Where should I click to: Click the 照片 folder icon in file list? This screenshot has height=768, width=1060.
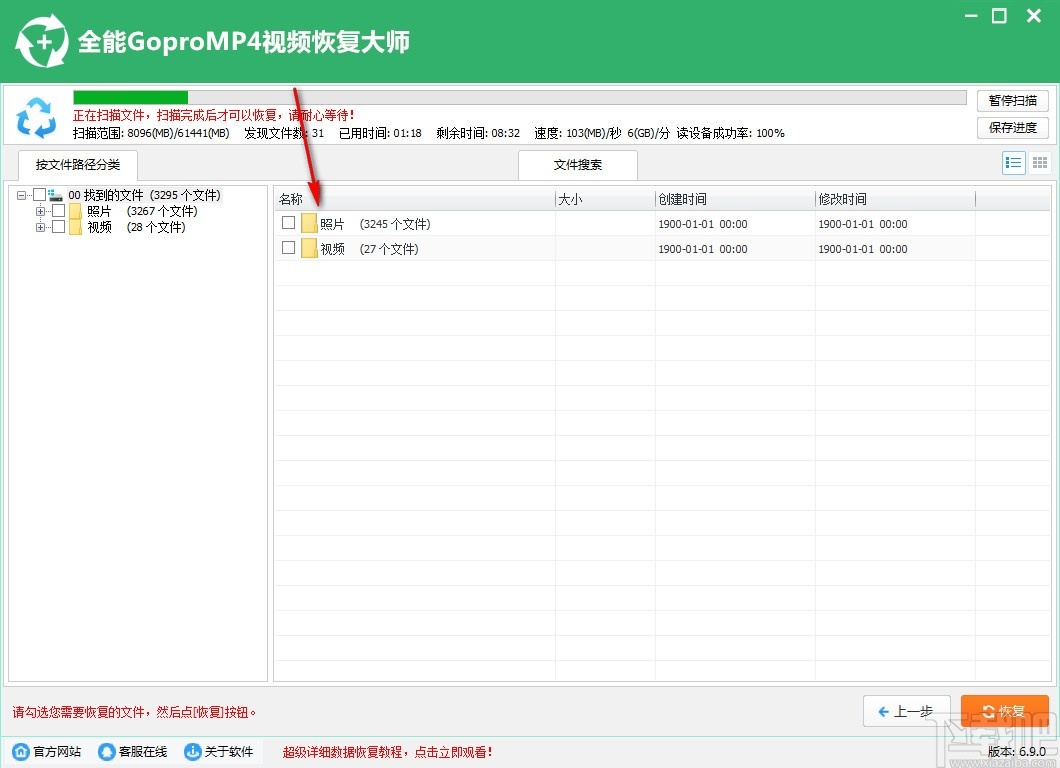tap(309, 223)
